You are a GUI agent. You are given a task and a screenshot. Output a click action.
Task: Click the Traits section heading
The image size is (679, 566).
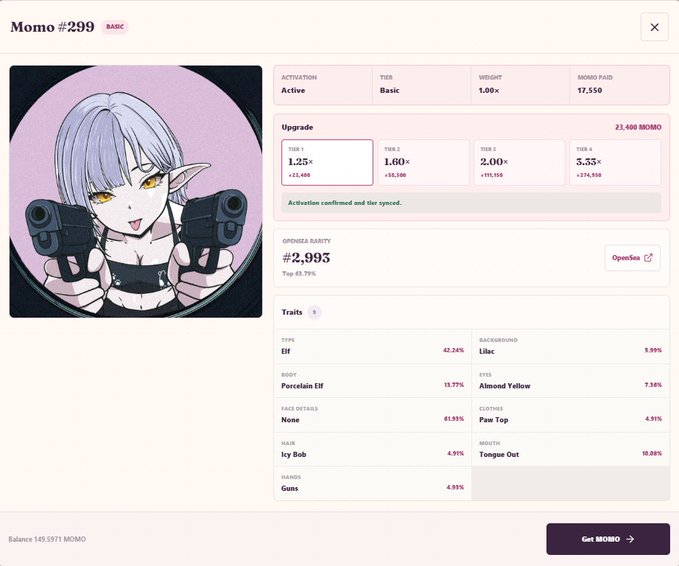(292, 312)
